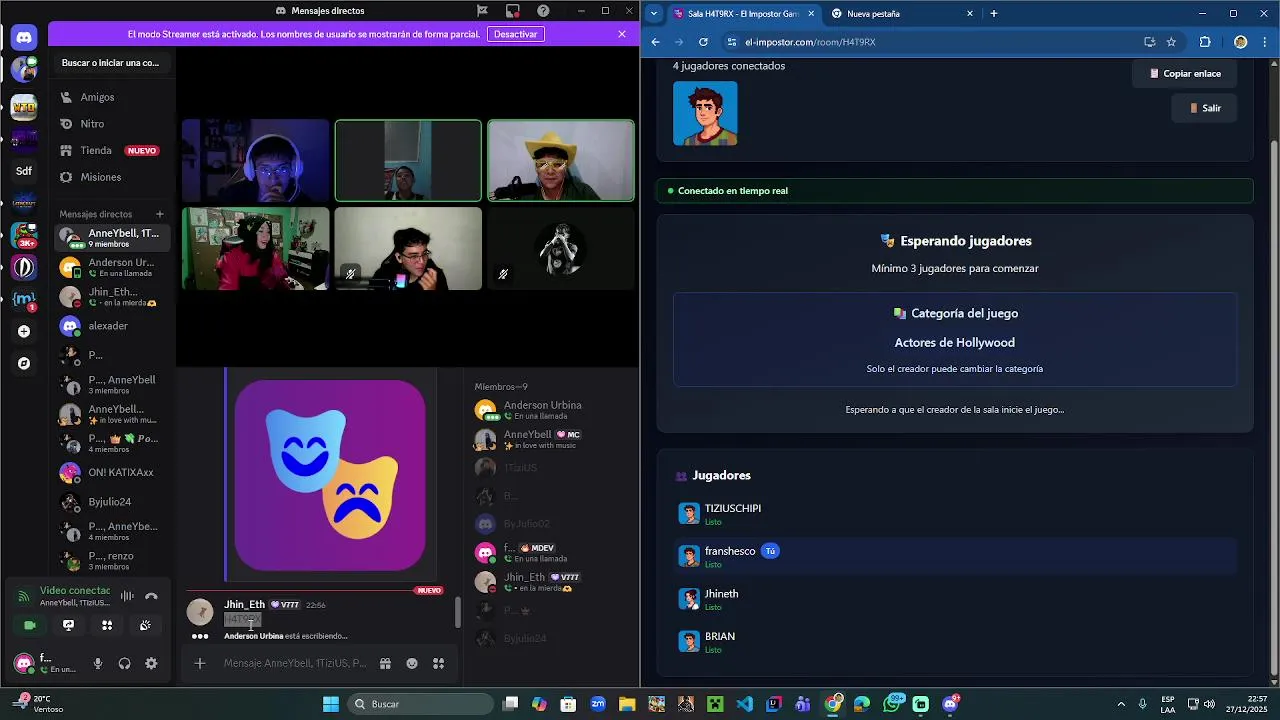
Task: Toggle noise suppression waveform icon
Action: pyautogui.click(x=127, y=596)
